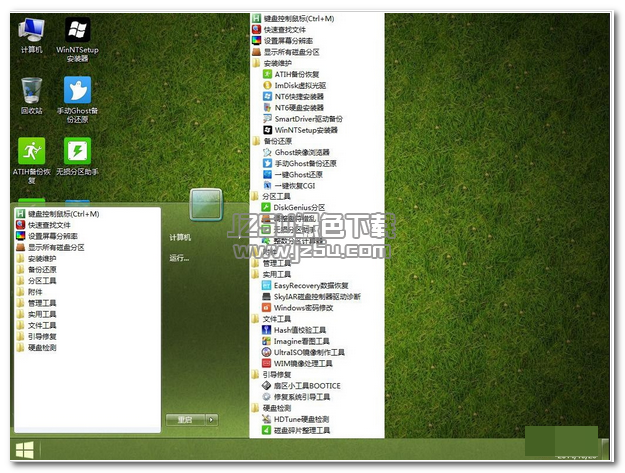Click 分区工具 folder heading in expanded list
The height and width of the screenshot is (473, 625).
click(271, 196)
